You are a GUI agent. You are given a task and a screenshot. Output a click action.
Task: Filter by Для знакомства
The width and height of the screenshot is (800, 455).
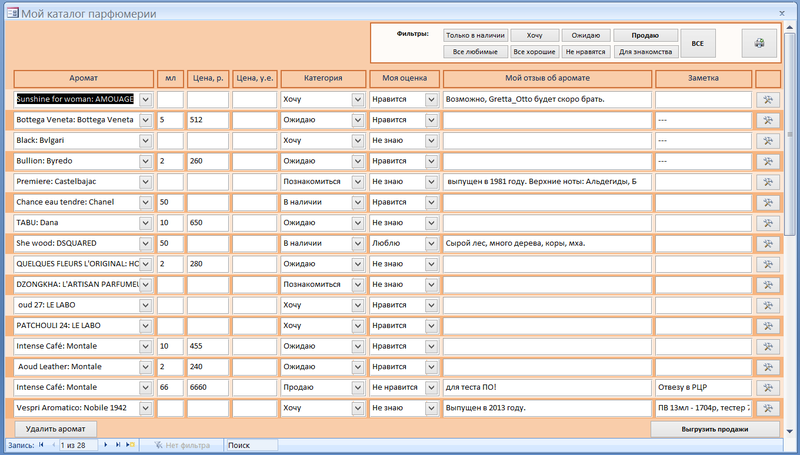click(645, 52)
